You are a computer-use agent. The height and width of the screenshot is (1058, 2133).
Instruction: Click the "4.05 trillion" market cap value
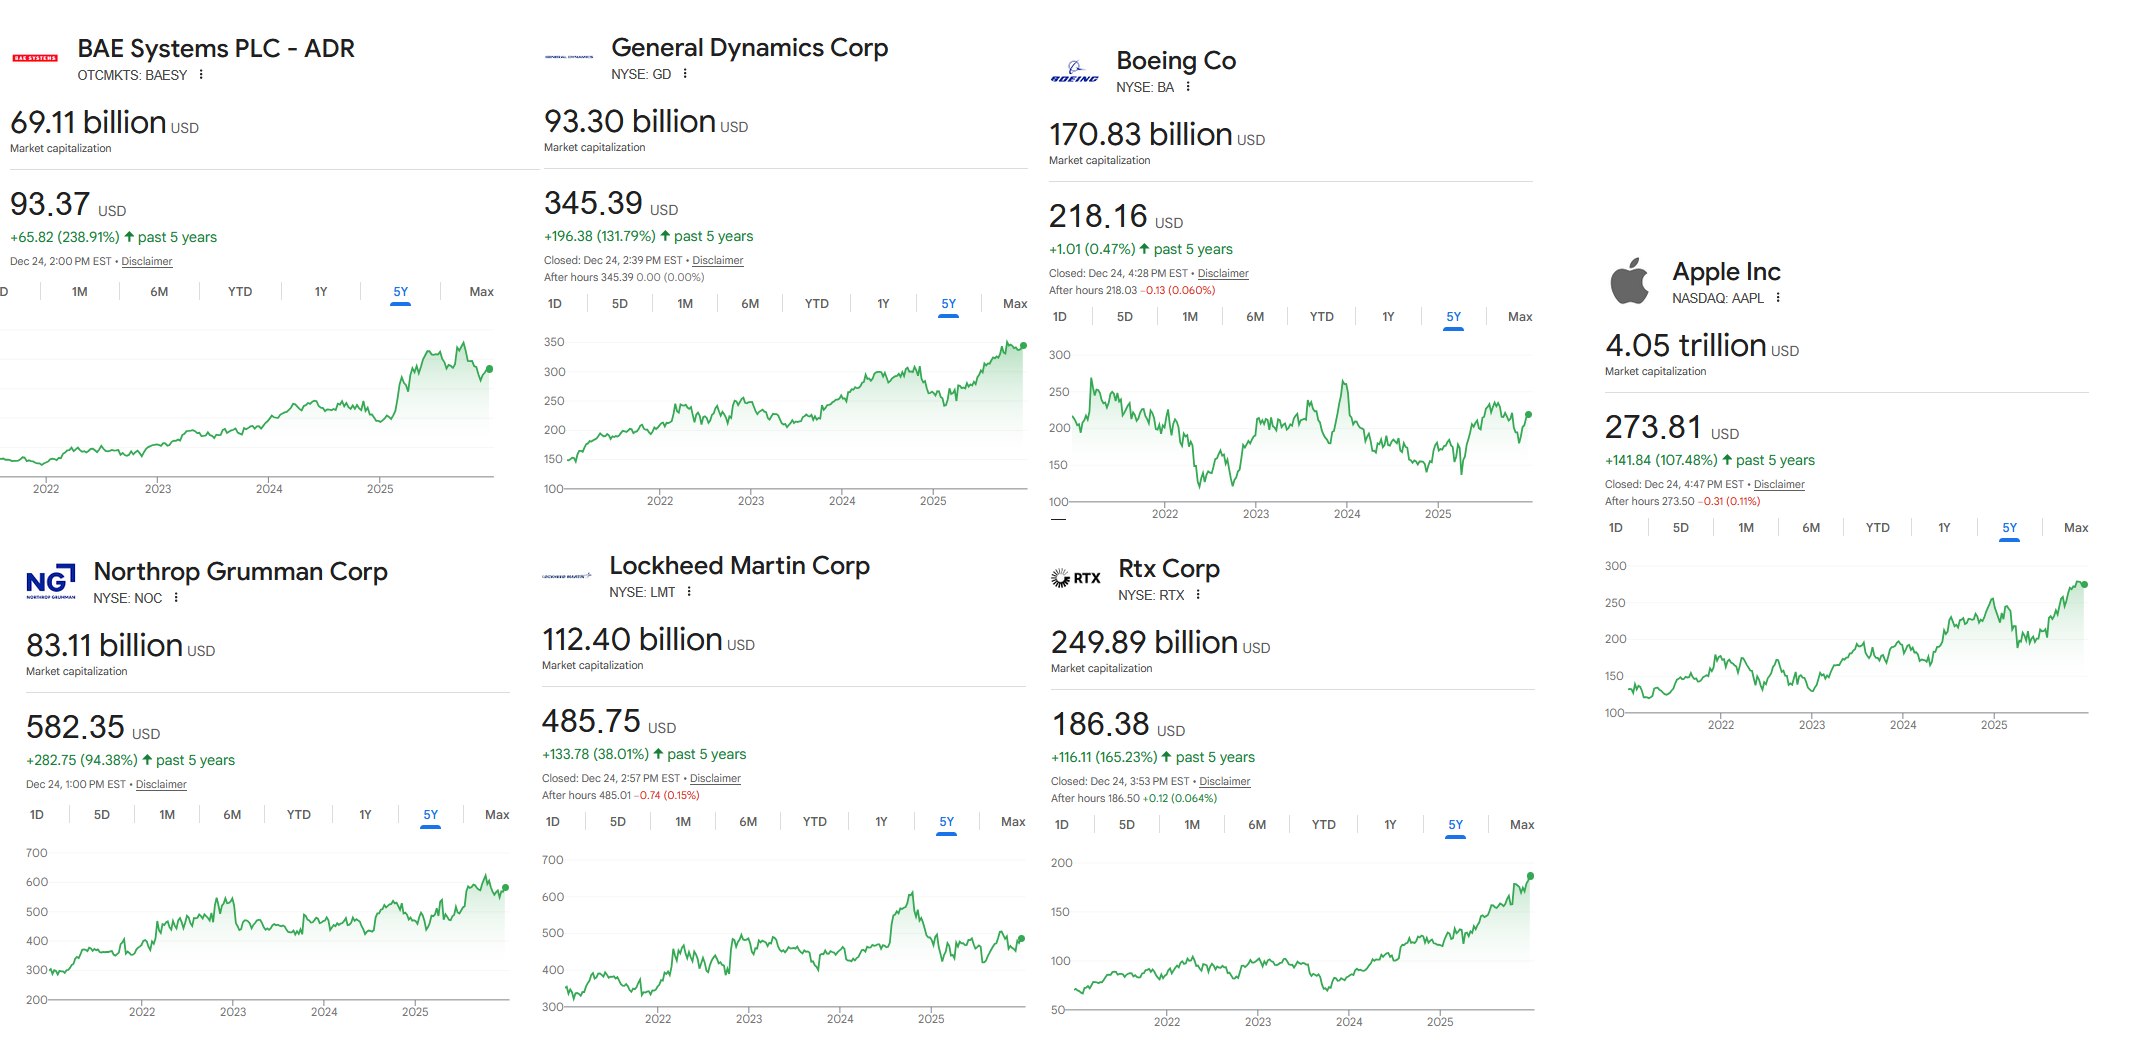point(1686,346)
